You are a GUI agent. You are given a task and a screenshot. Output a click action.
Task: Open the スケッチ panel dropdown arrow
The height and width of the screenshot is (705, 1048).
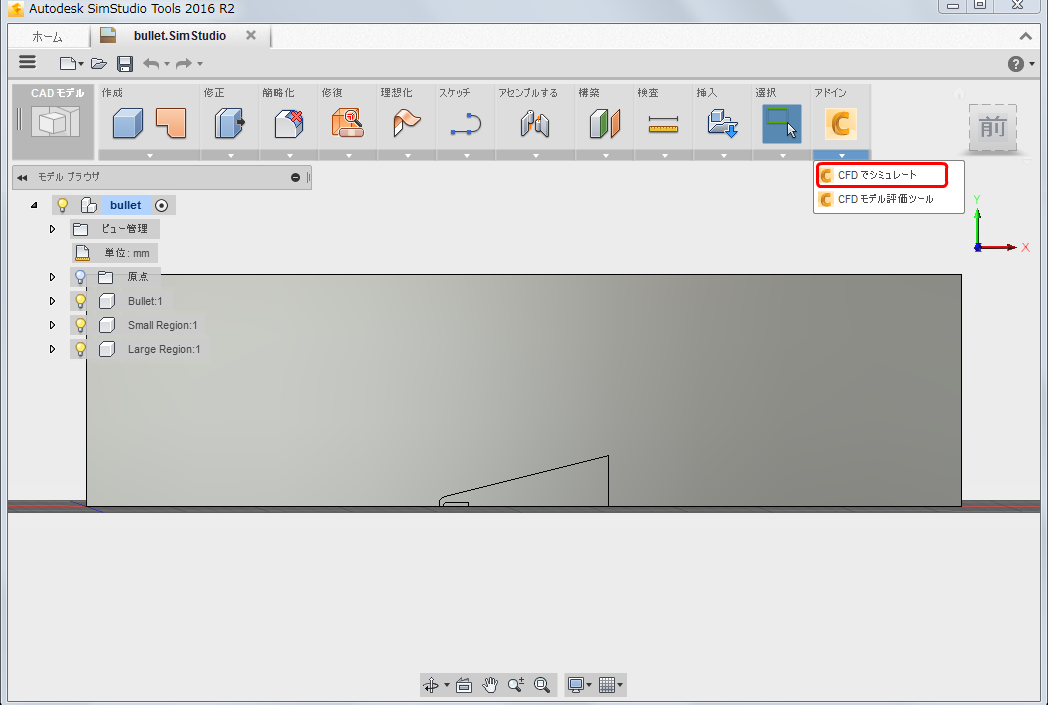(467, 155)
